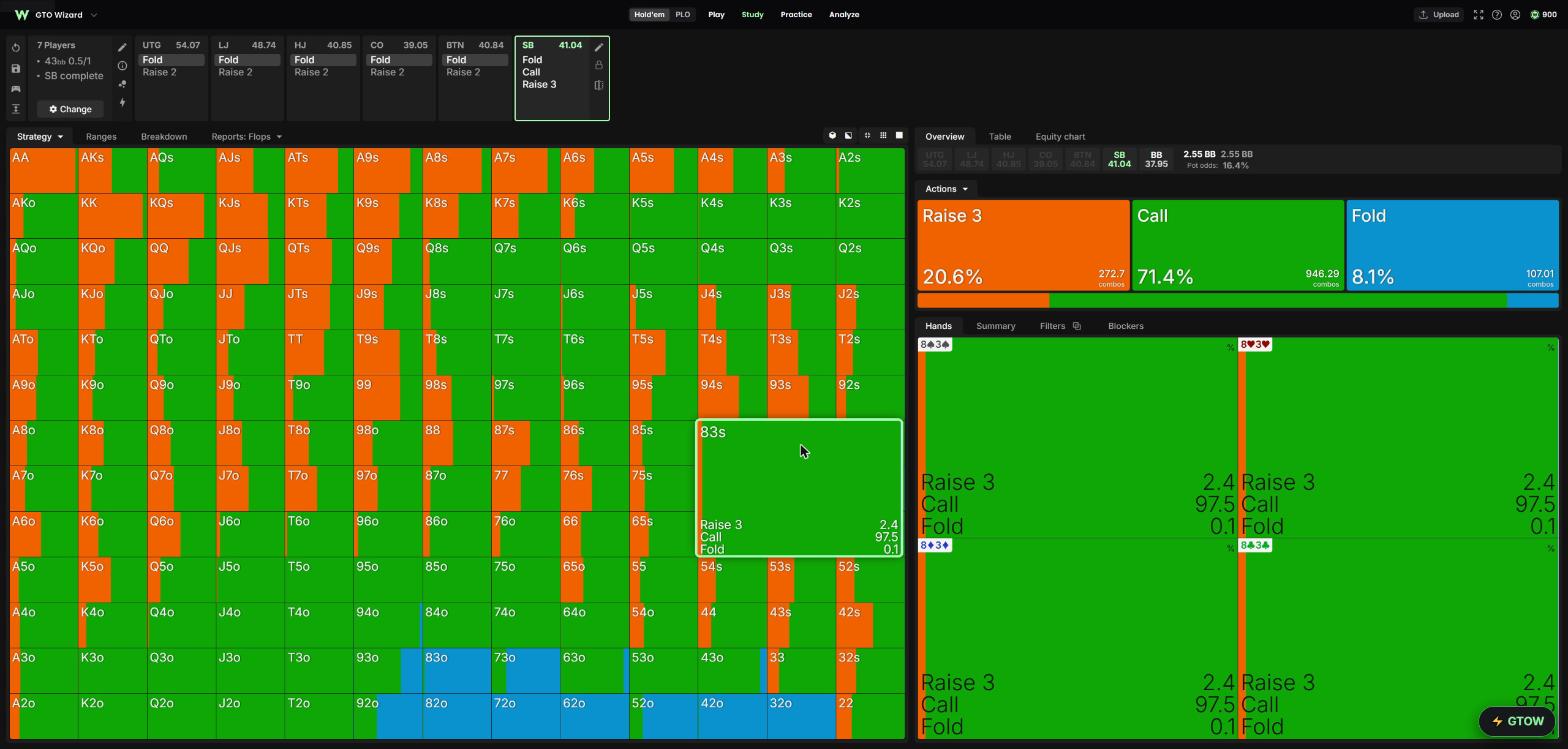The height and width of the screenshot is (749, 1568).
Task: Click the reset arrow icon in left sidebar
Action: pyautogui.click(x=15, y=48)
